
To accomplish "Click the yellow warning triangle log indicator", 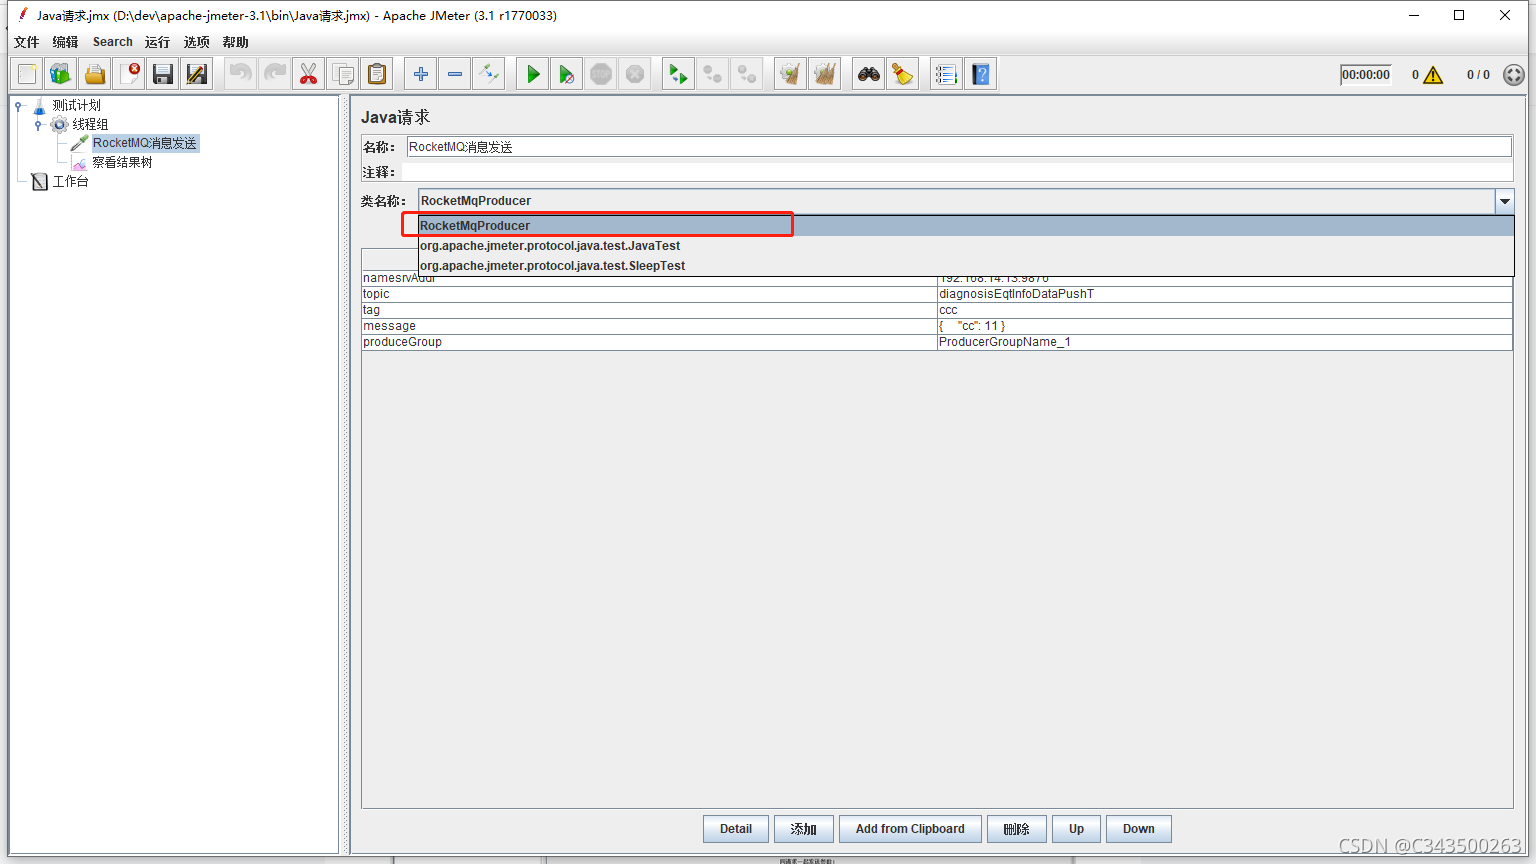I will (1433, 75).
